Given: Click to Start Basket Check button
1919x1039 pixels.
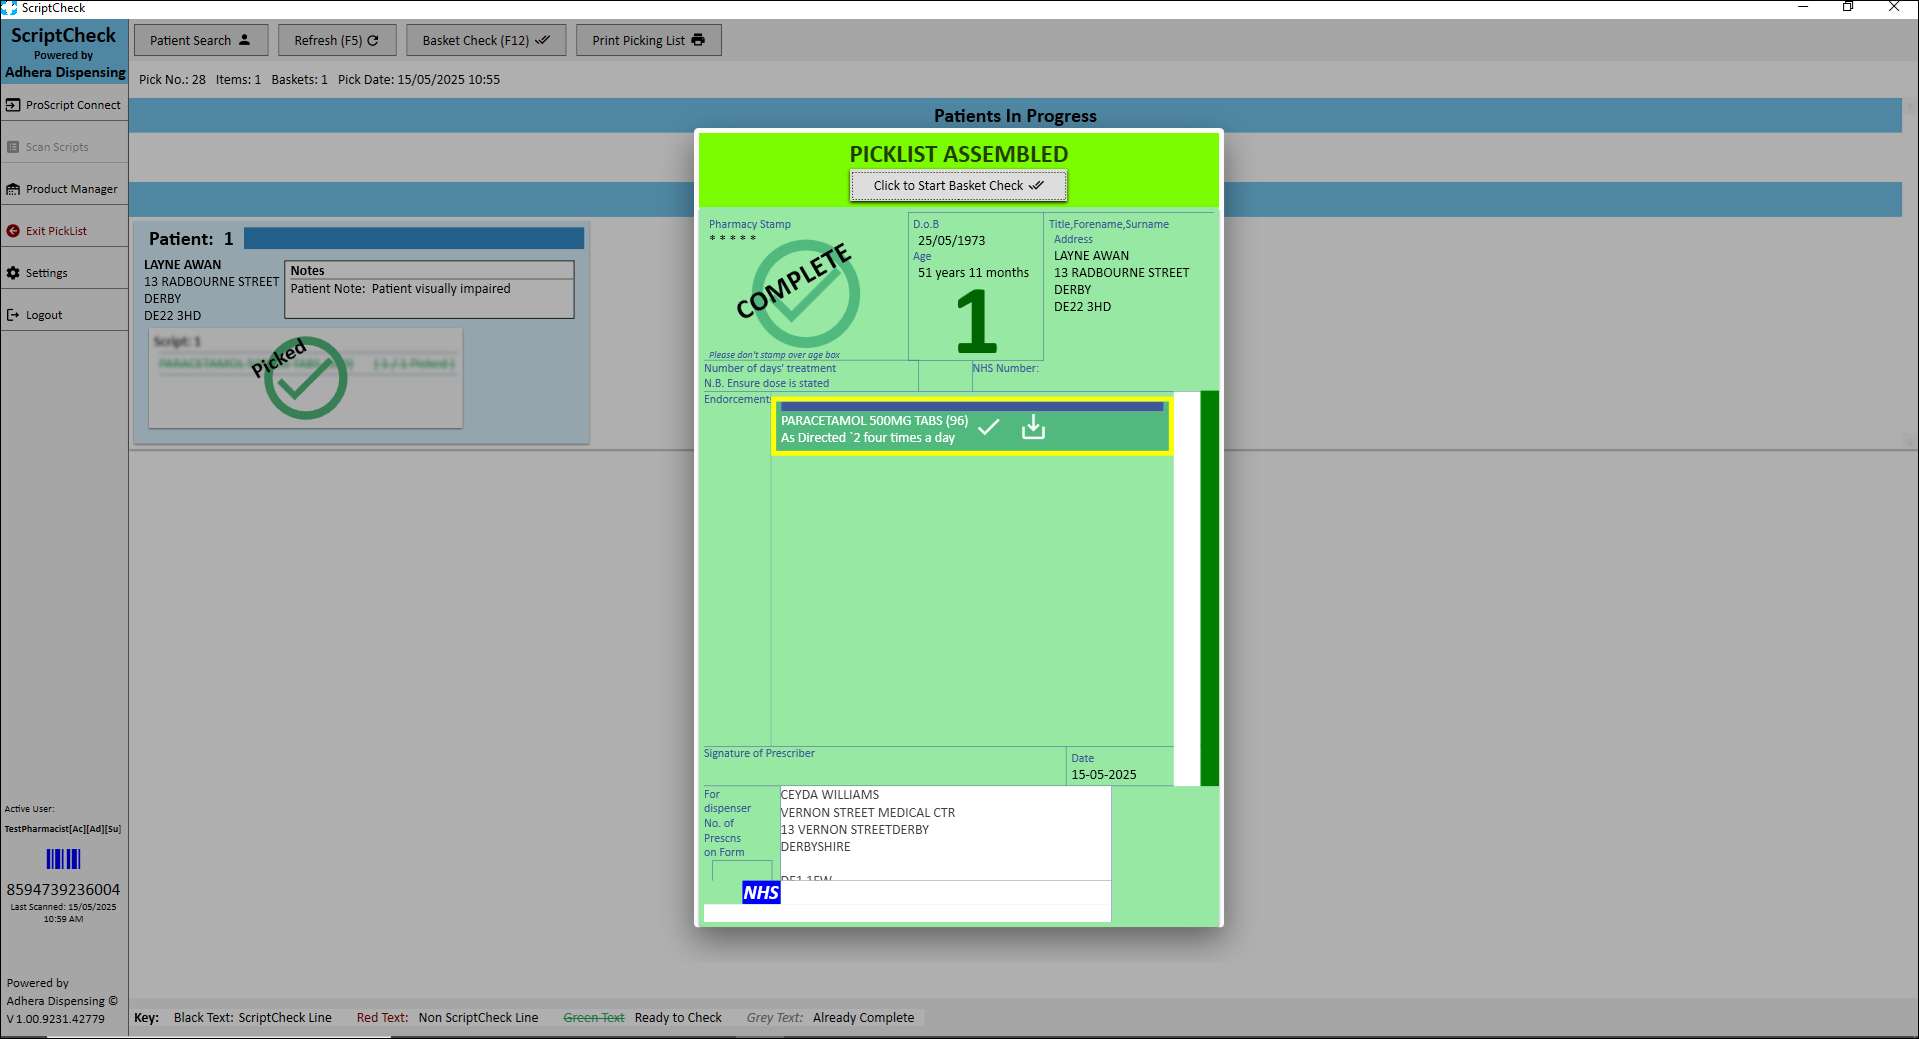Looking at the screenshot, I should (958, 185).
